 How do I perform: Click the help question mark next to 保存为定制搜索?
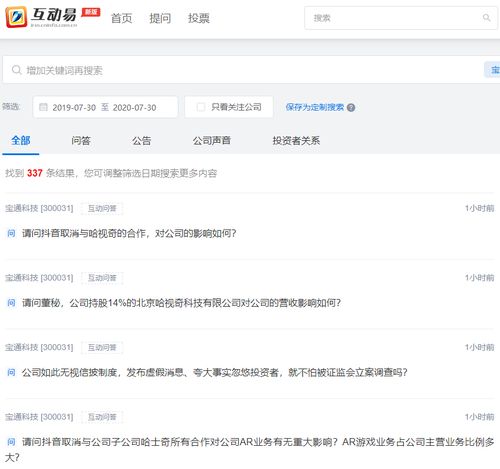[351, 108]
